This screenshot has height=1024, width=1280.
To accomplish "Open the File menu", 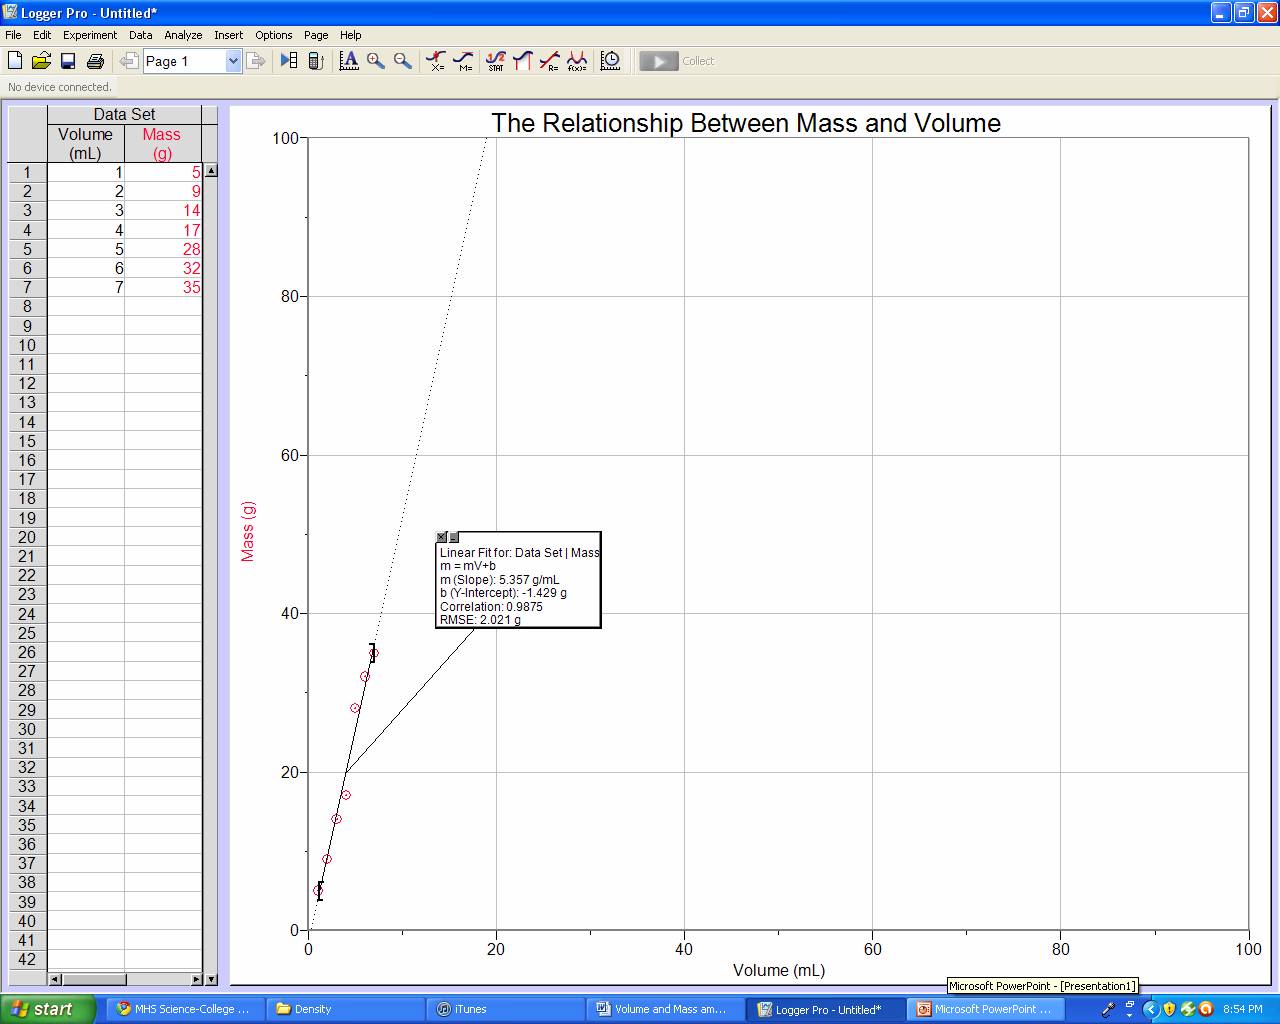I will coord(13,35).
